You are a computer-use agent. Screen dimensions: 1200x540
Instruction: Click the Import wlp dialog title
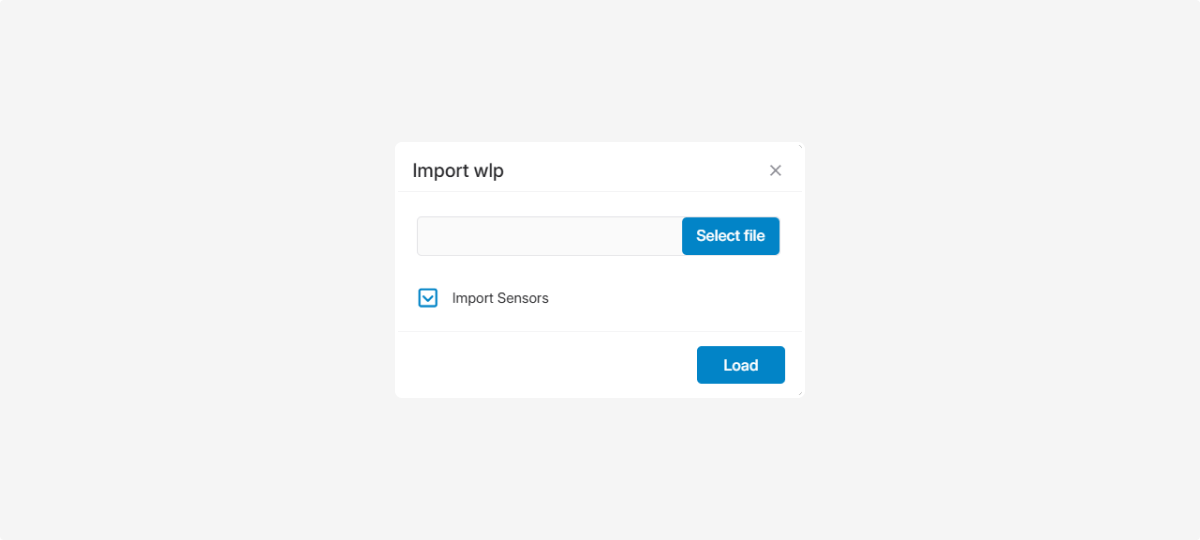458,171
